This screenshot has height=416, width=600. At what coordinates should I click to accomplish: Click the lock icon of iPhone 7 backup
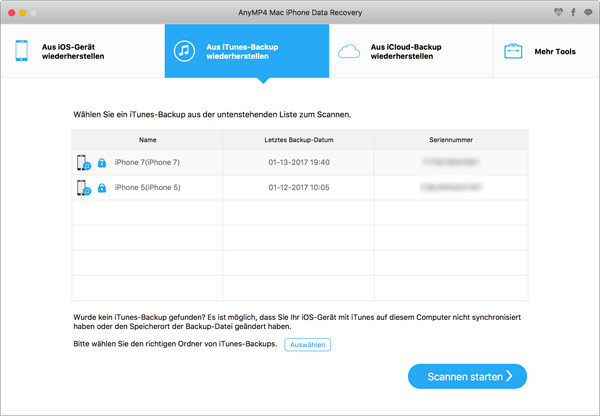click(x=102, y=163)
